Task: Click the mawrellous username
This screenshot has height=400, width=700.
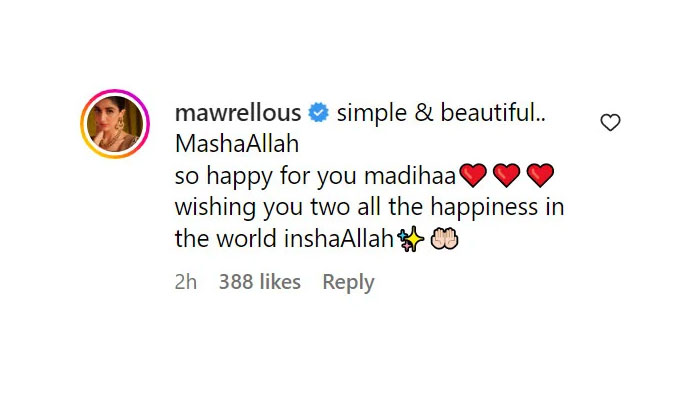Action: pos(238,112)
